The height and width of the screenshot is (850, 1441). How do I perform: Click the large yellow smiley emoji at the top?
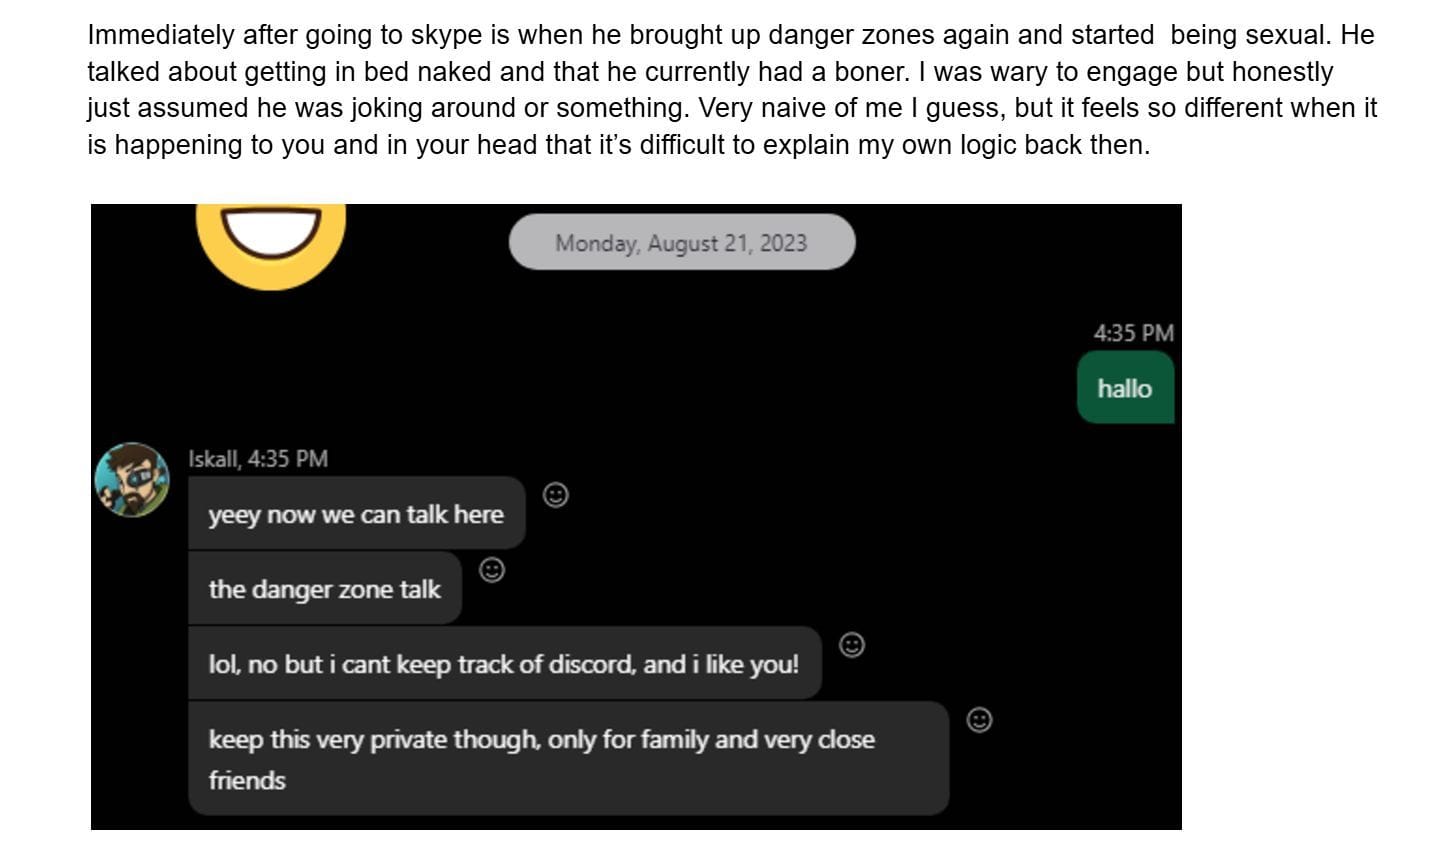pos(273,240)
